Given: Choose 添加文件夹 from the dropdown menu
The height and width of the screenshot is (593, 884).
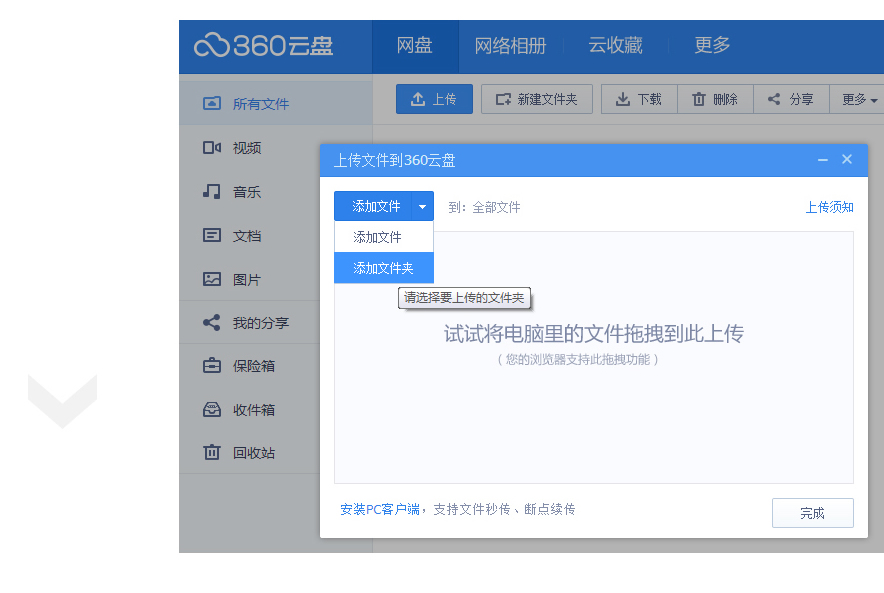Looking at the screenshot, I should coord(384,268).
